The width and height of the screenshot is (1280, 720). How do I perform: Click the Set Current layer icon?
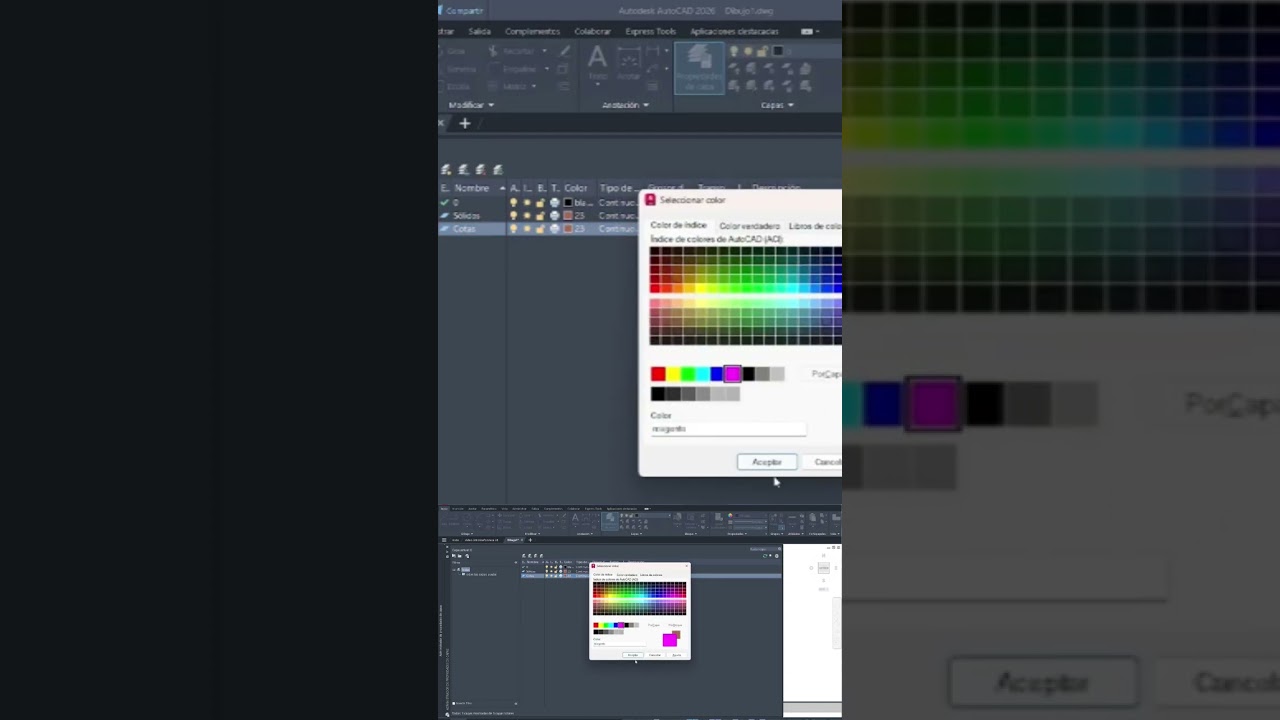[497, 170]
